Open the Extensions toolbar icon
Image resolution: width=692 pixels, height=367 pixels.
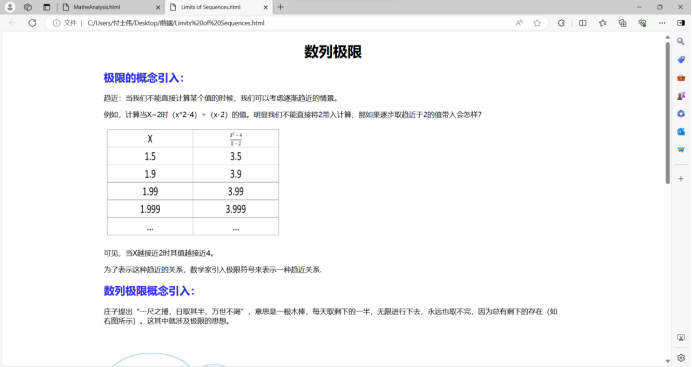561,23
